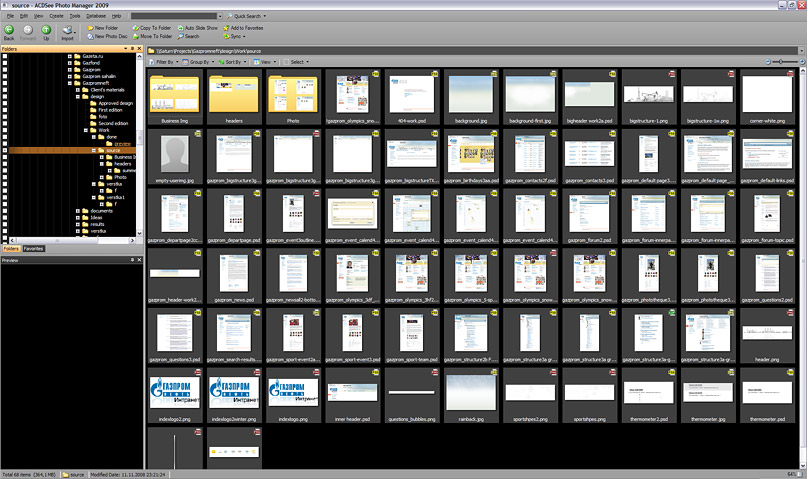Click the Import icon in toolbar
This screenshot has width=808, height=479.
click(x=67, y=30)
